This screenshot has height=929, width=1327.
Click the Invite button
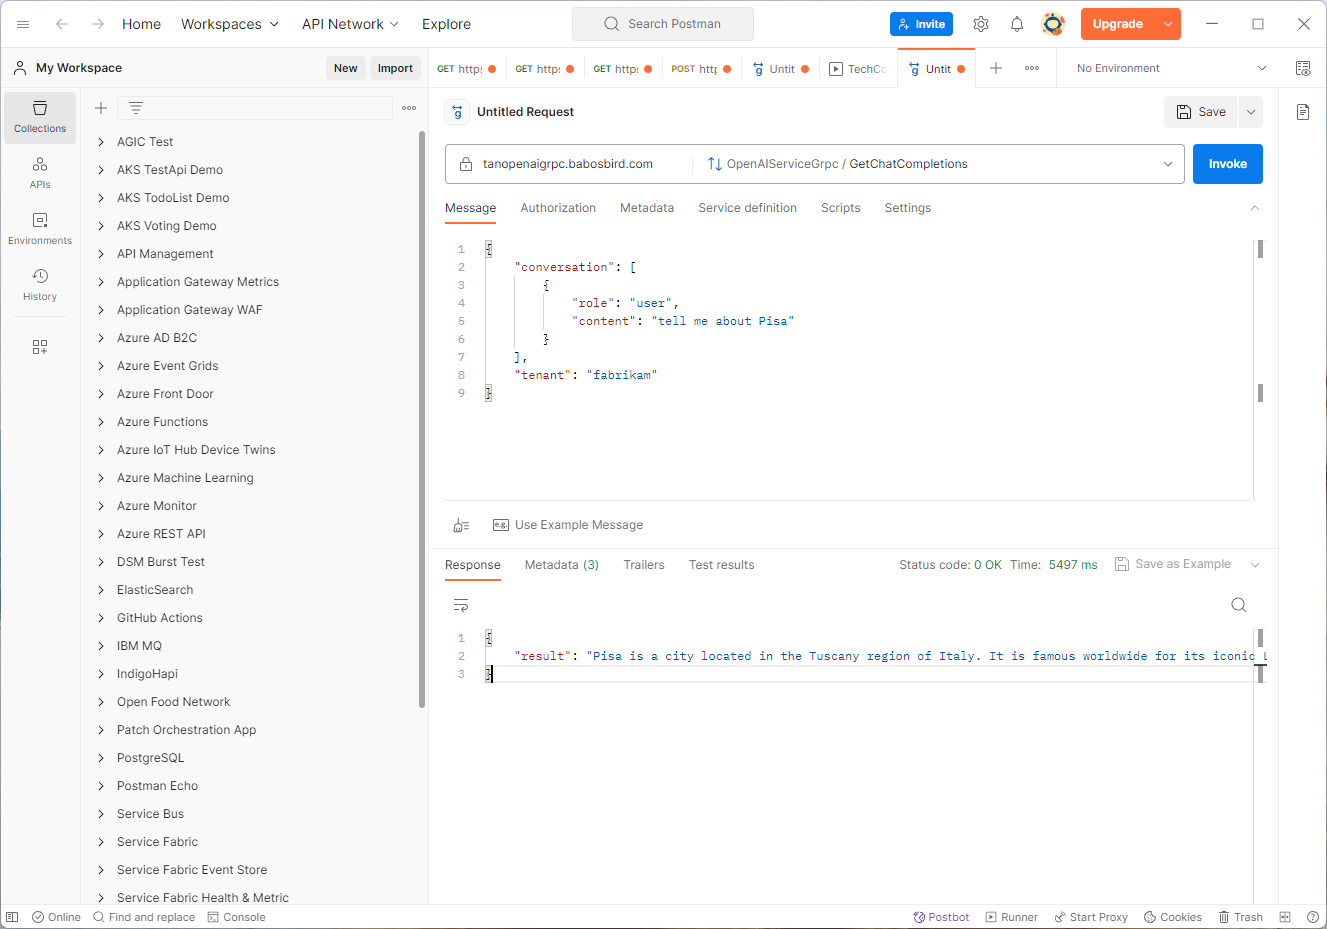[x=921, y=24]
